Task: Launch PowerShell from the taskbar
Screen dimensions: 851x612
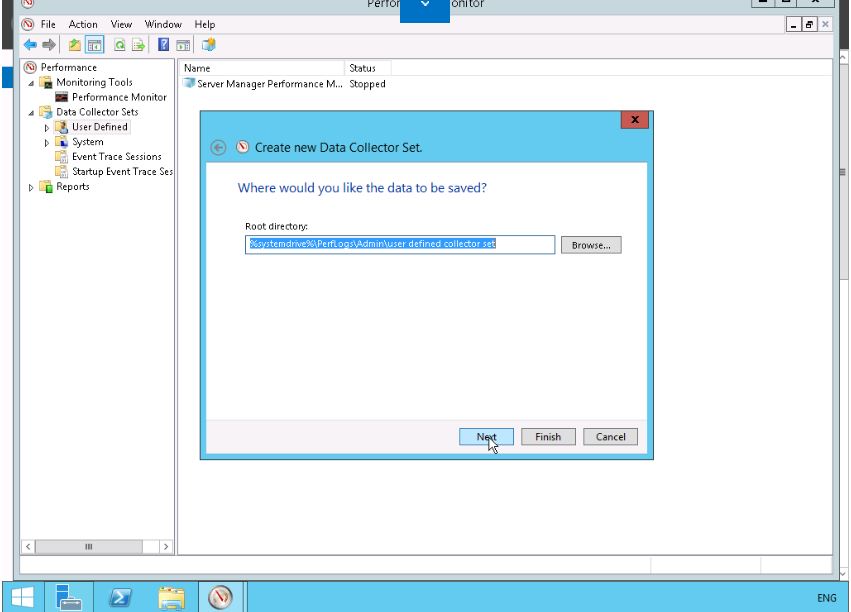Action: 120,597
